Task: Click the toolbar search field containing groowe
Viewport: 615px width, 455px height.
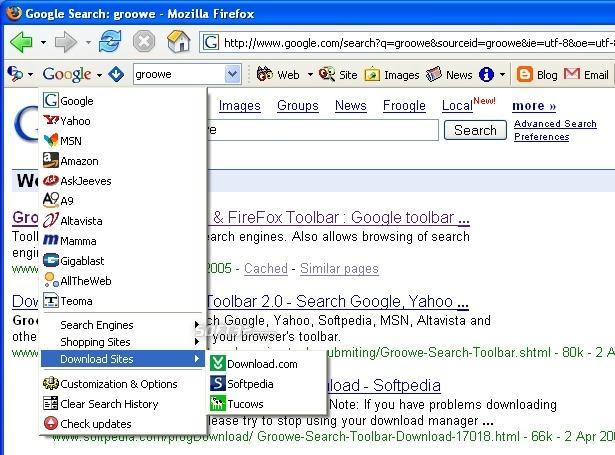Action: point(179,74)
